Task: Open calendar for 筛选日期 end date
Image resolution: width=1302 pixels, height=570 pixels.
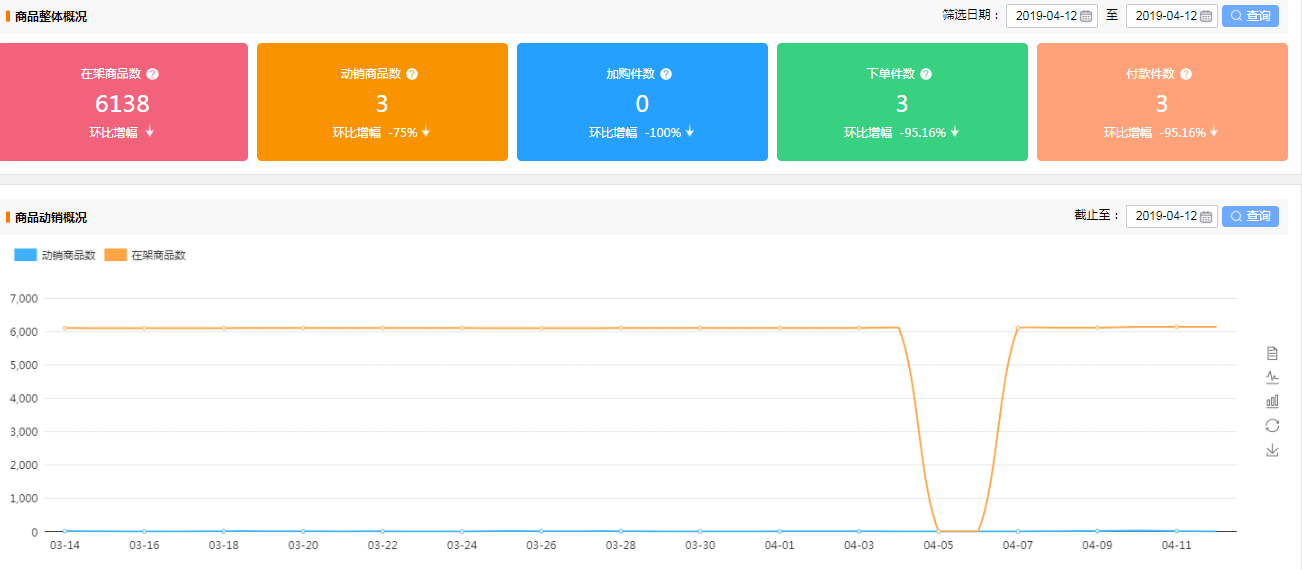Action: [1206, 16]
